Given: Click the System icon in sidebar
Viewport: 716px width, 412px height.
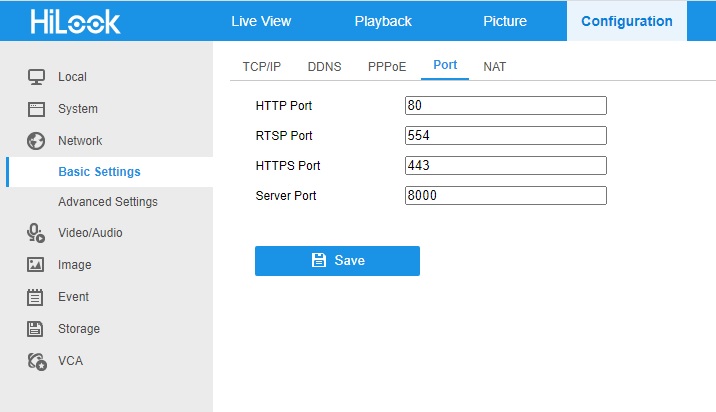Looking at the screenshot, I should pos(36,109).
